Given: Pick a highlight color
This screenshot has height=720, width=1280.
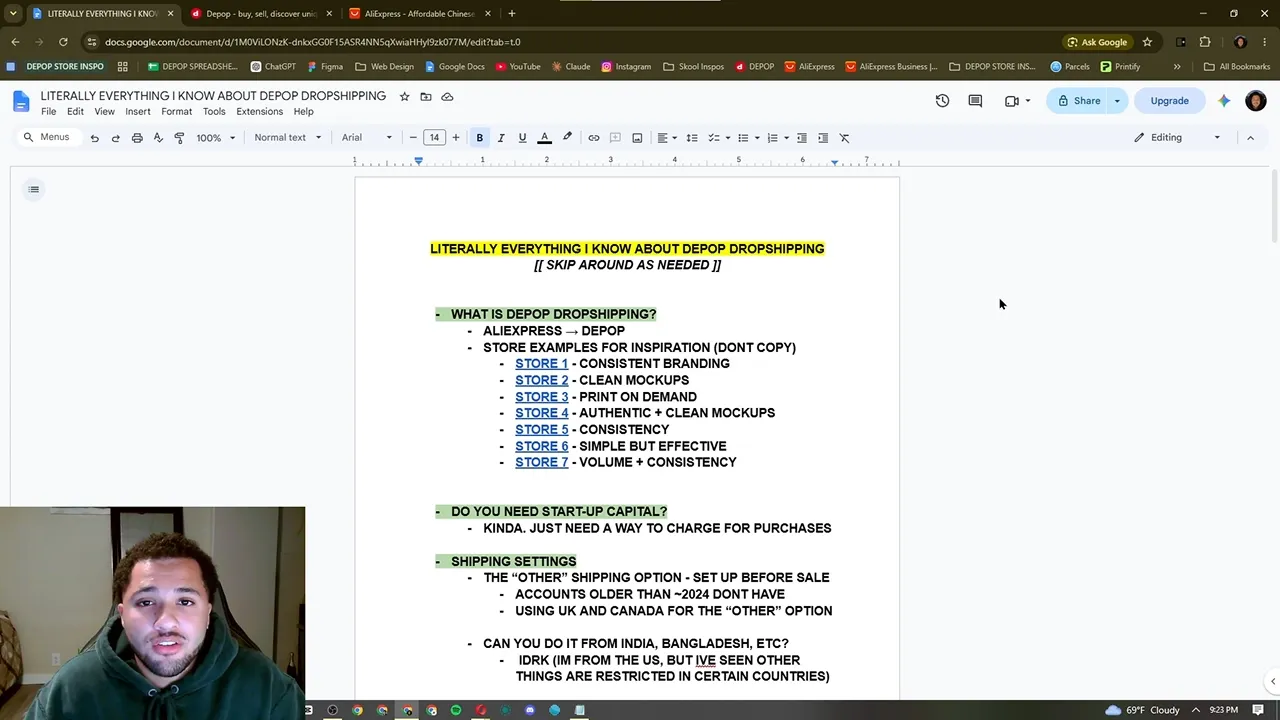Looking at the screenshot, I should click(x=567, y=138).
